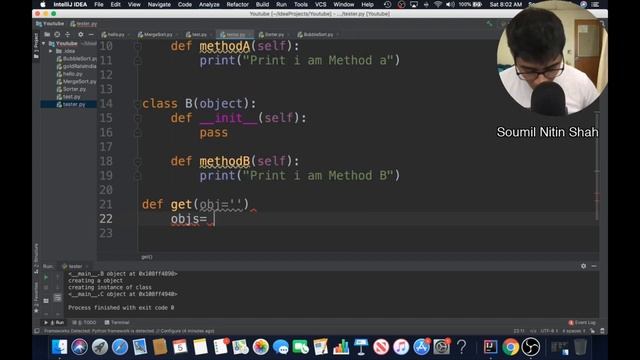
Task: Click tool window quick access icon in status bar
Action: pos(37,331)
